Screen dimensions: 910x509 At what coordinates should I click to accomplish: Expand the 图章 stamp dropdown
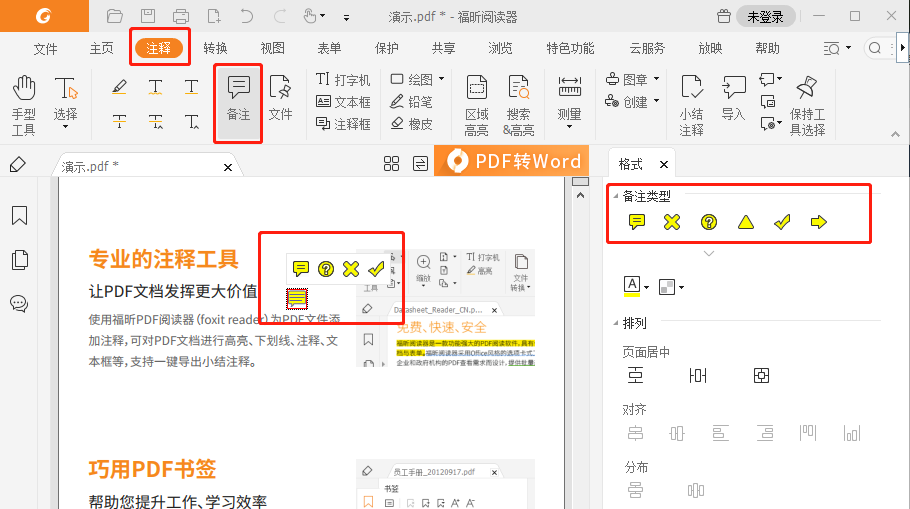pos(657,79)
